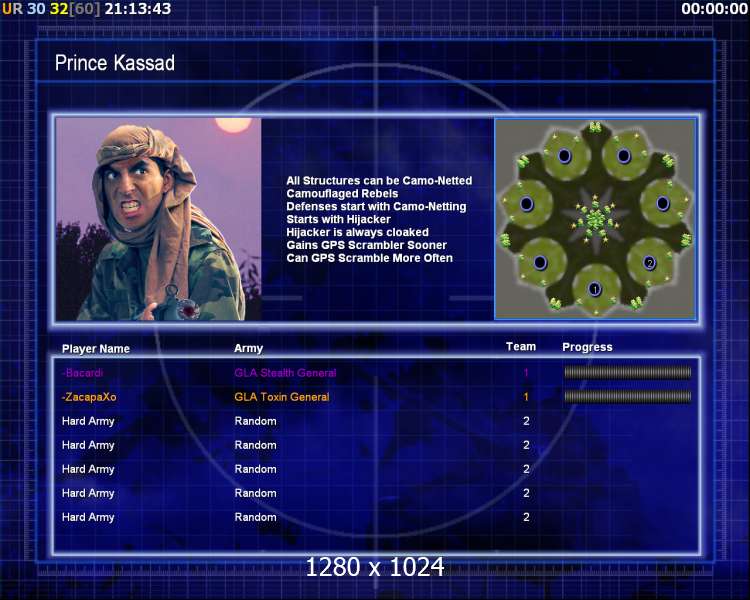
Task: Click the Player Name column header
Action: point(96,349)
